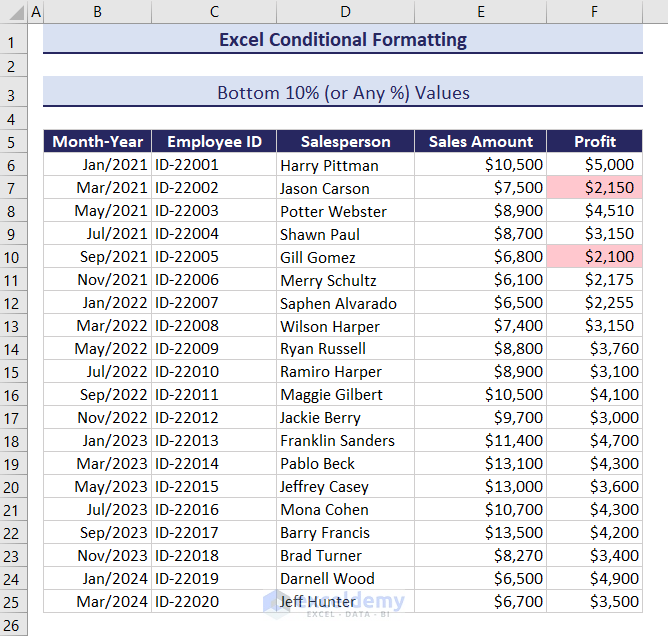Click the Month-Year header cell

pos(97,142)
